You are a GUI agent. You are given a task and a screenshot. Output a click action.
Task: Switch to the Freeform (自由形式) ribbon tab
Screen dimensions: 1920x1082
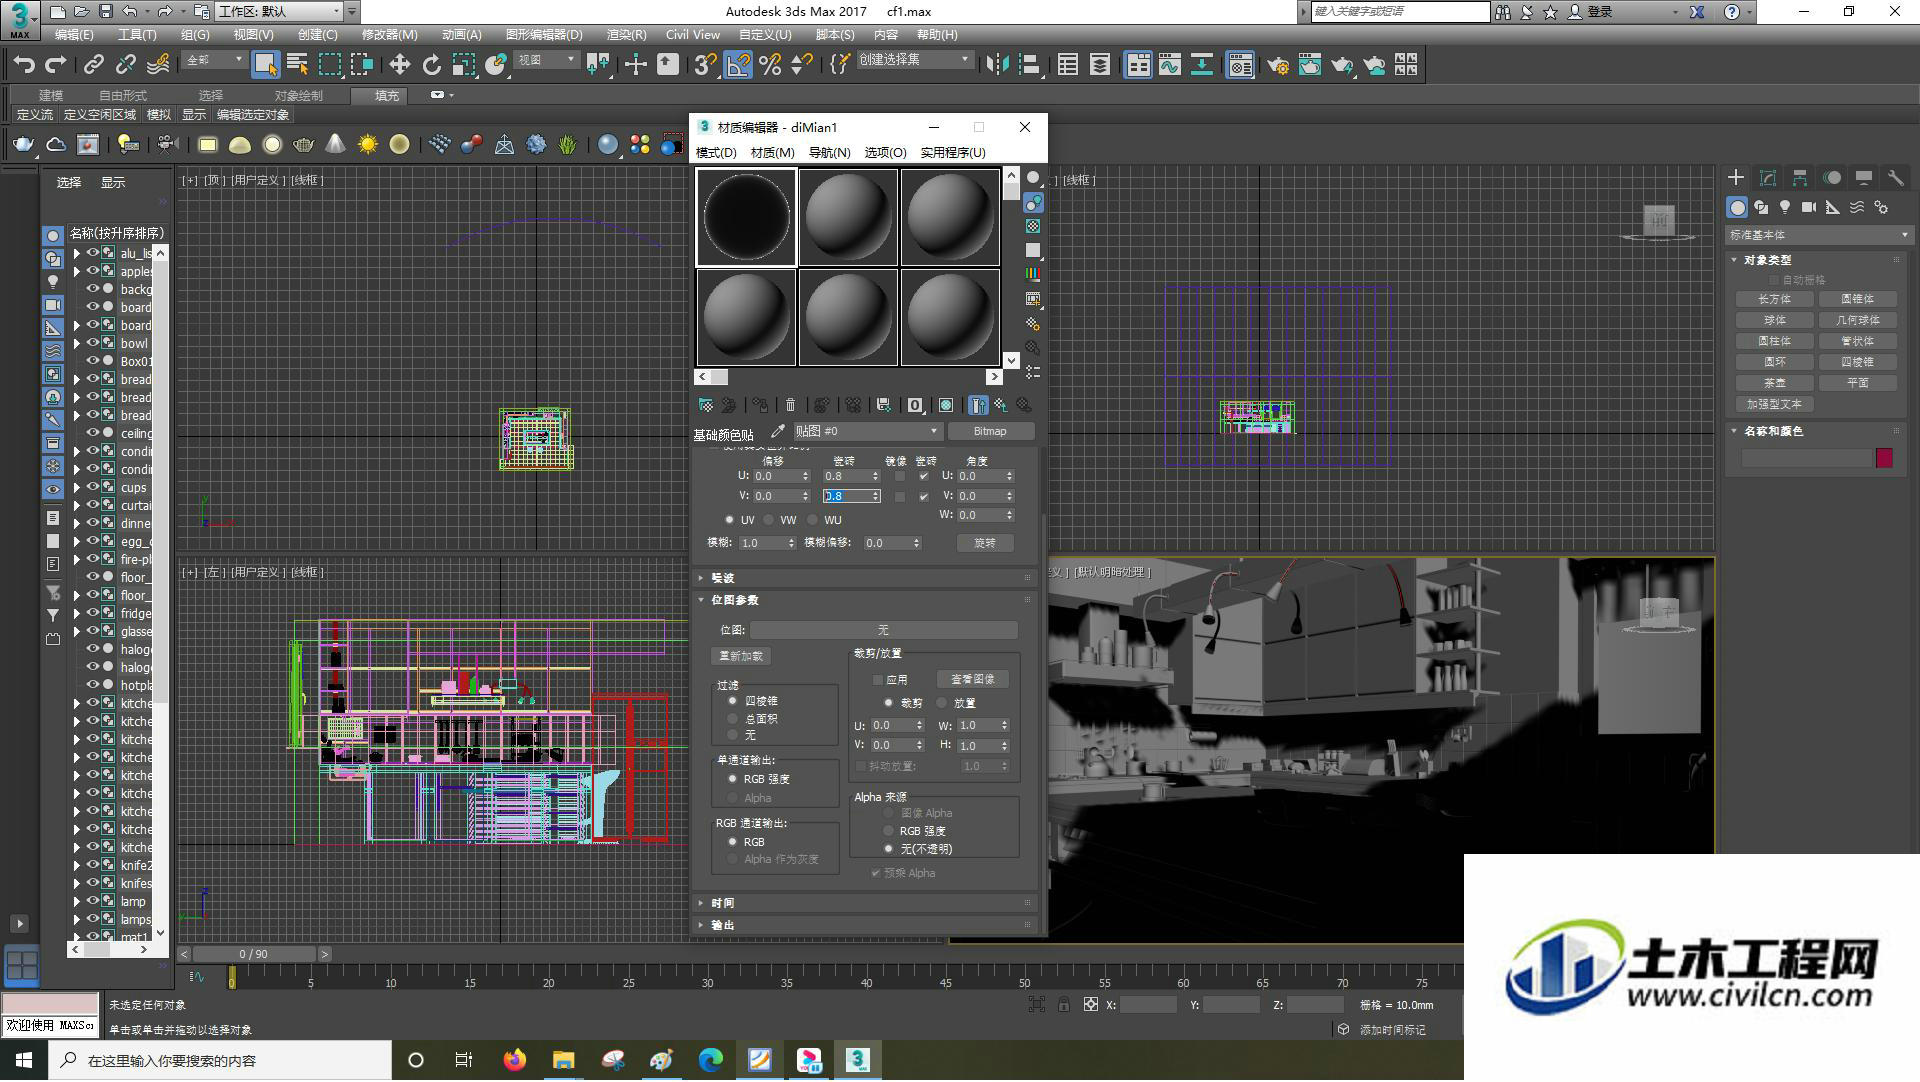pyautogui.click(x=122, y=95)
